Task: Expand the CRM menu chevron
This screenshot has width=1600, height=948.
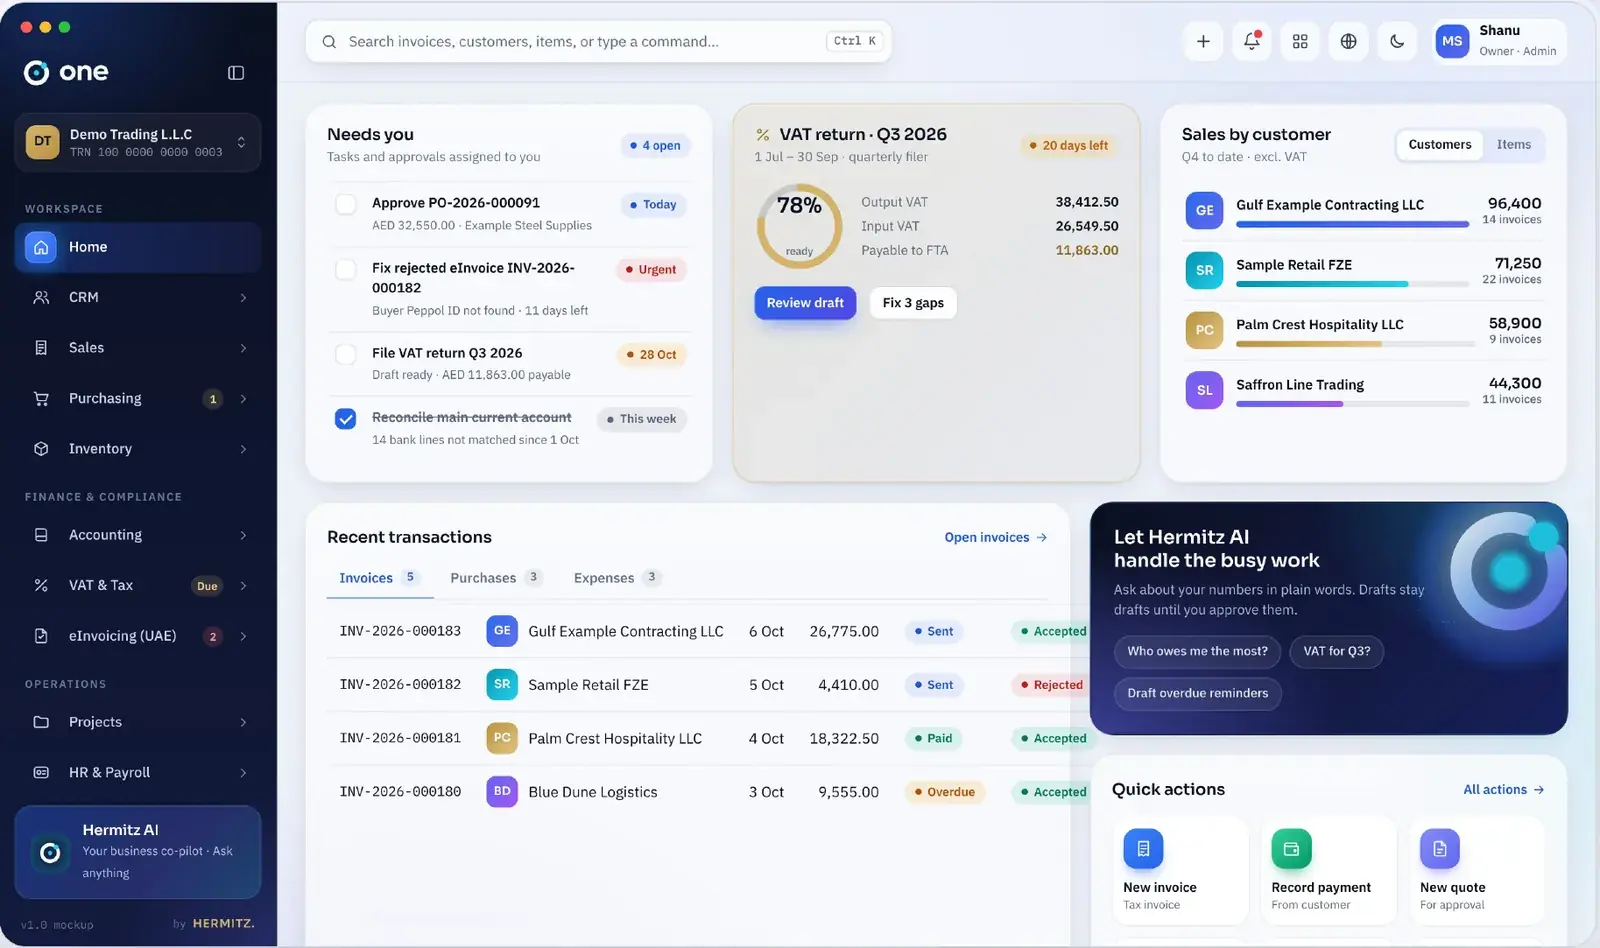Action: tap(243, 298)
